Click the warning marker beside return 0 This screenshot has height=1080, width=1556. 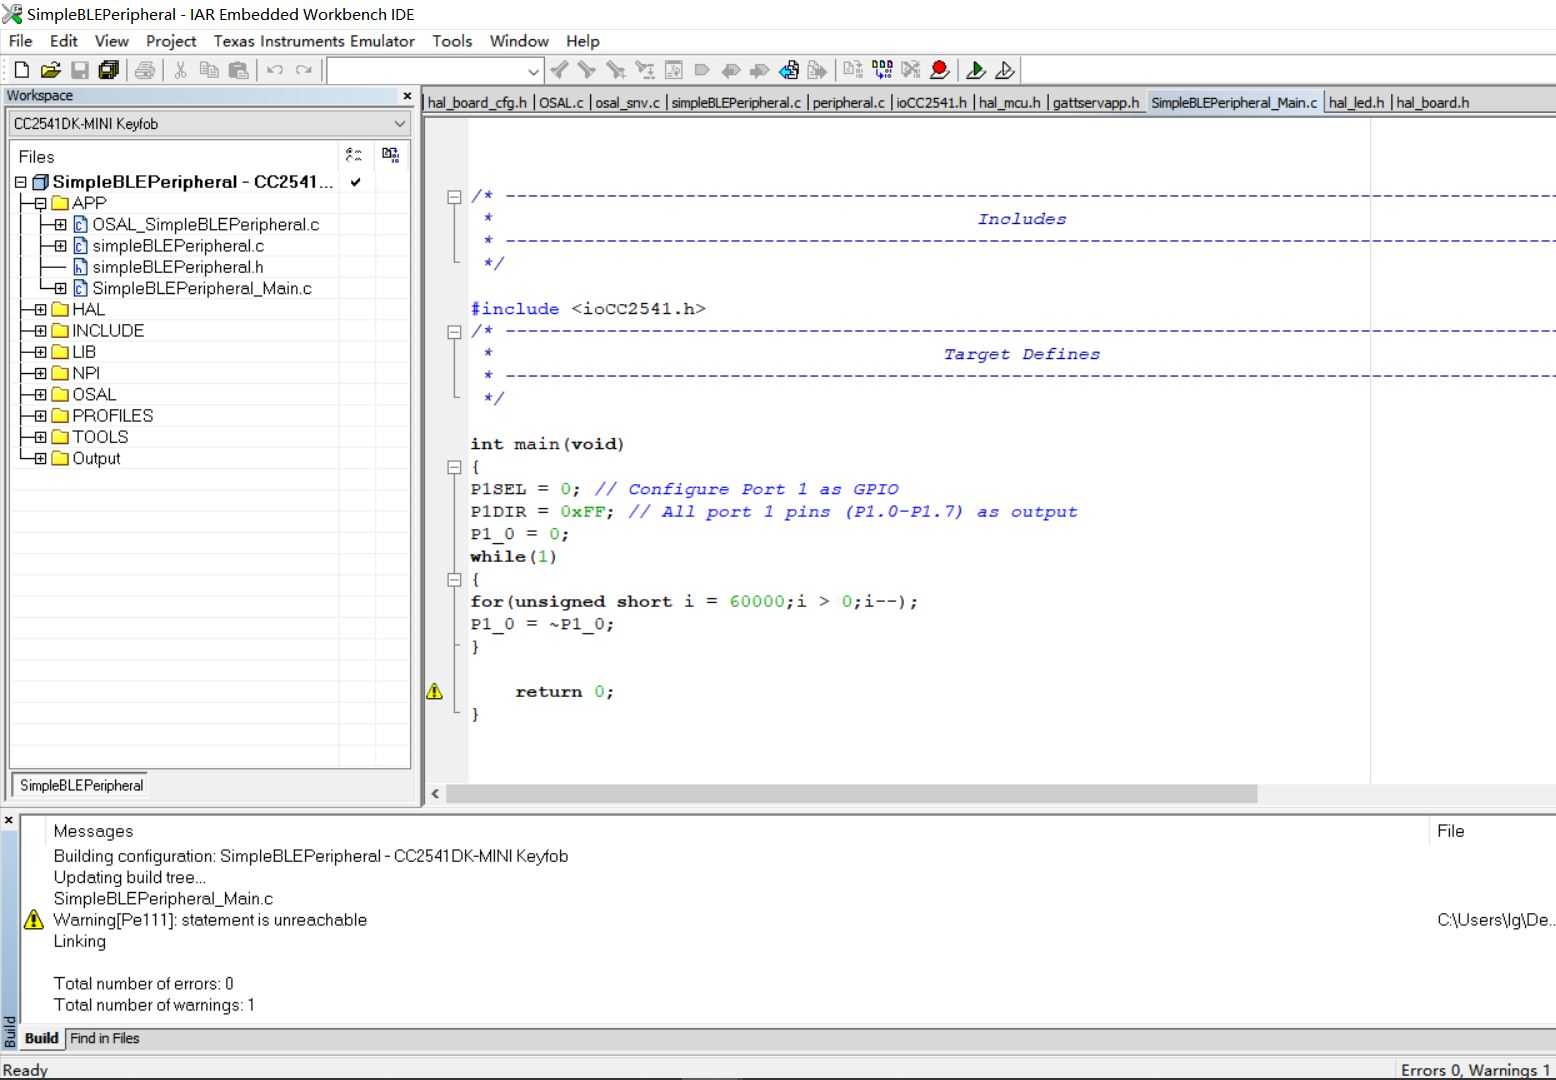point(435,691)
